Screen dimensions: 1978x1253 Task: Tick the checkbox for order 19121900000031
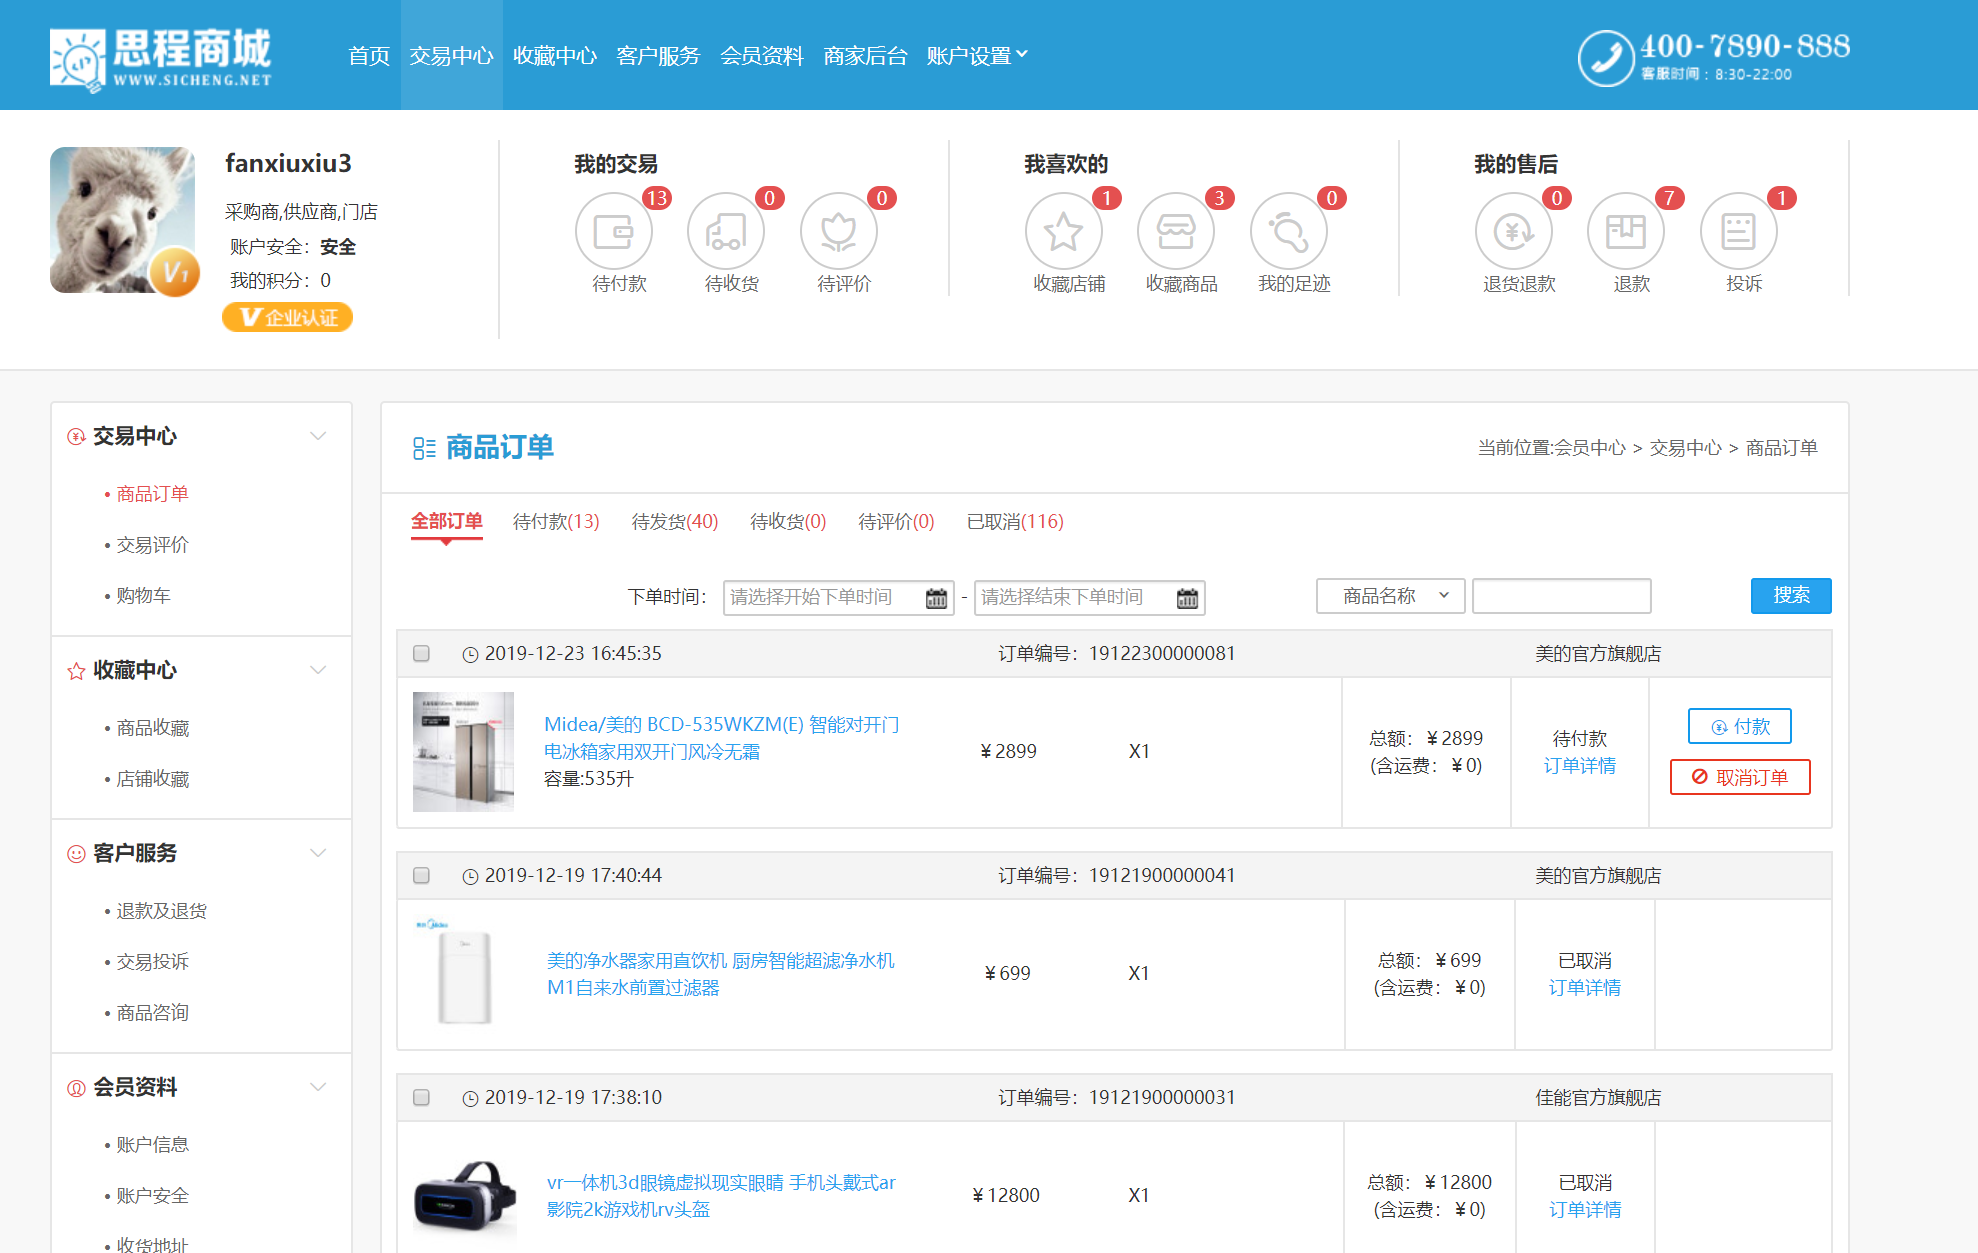421,1097
